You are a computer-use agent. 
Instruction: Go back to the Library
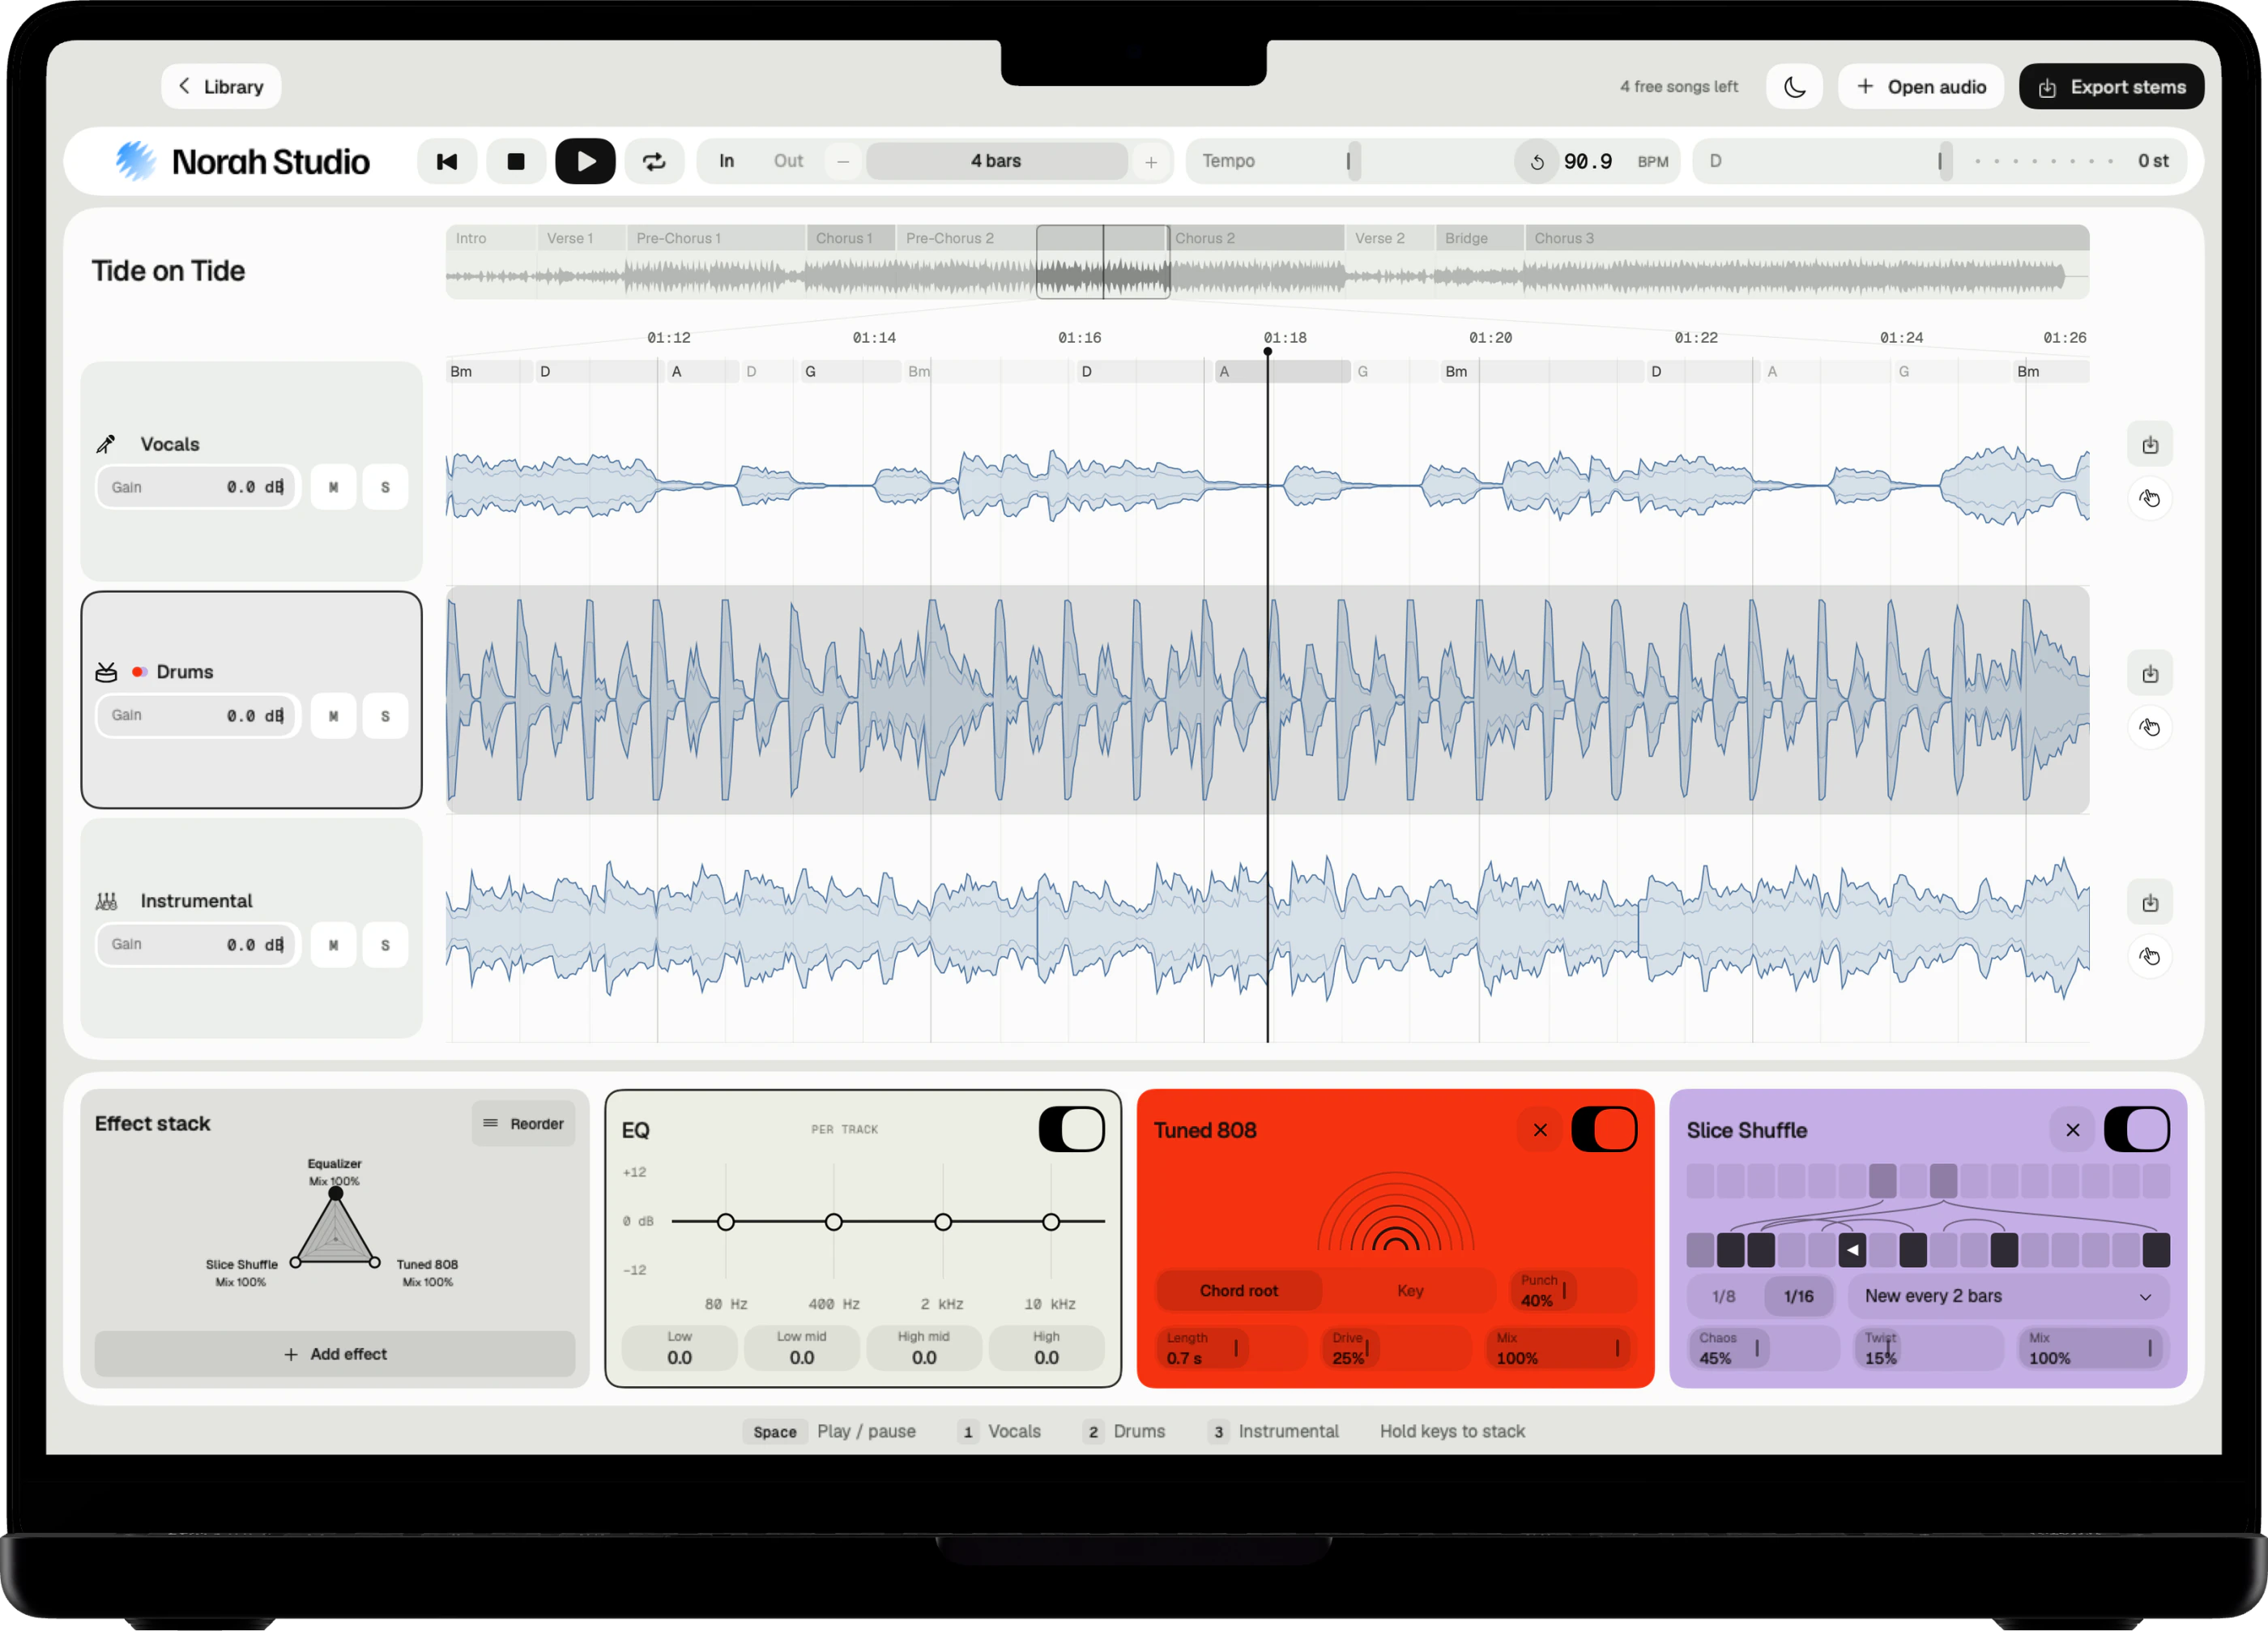[221, 87]
